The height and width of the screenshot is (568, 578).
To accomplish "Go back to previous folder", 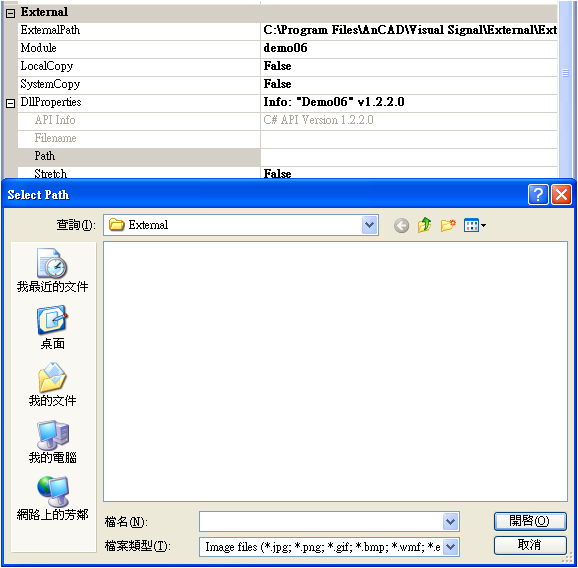I will point(401,225).
